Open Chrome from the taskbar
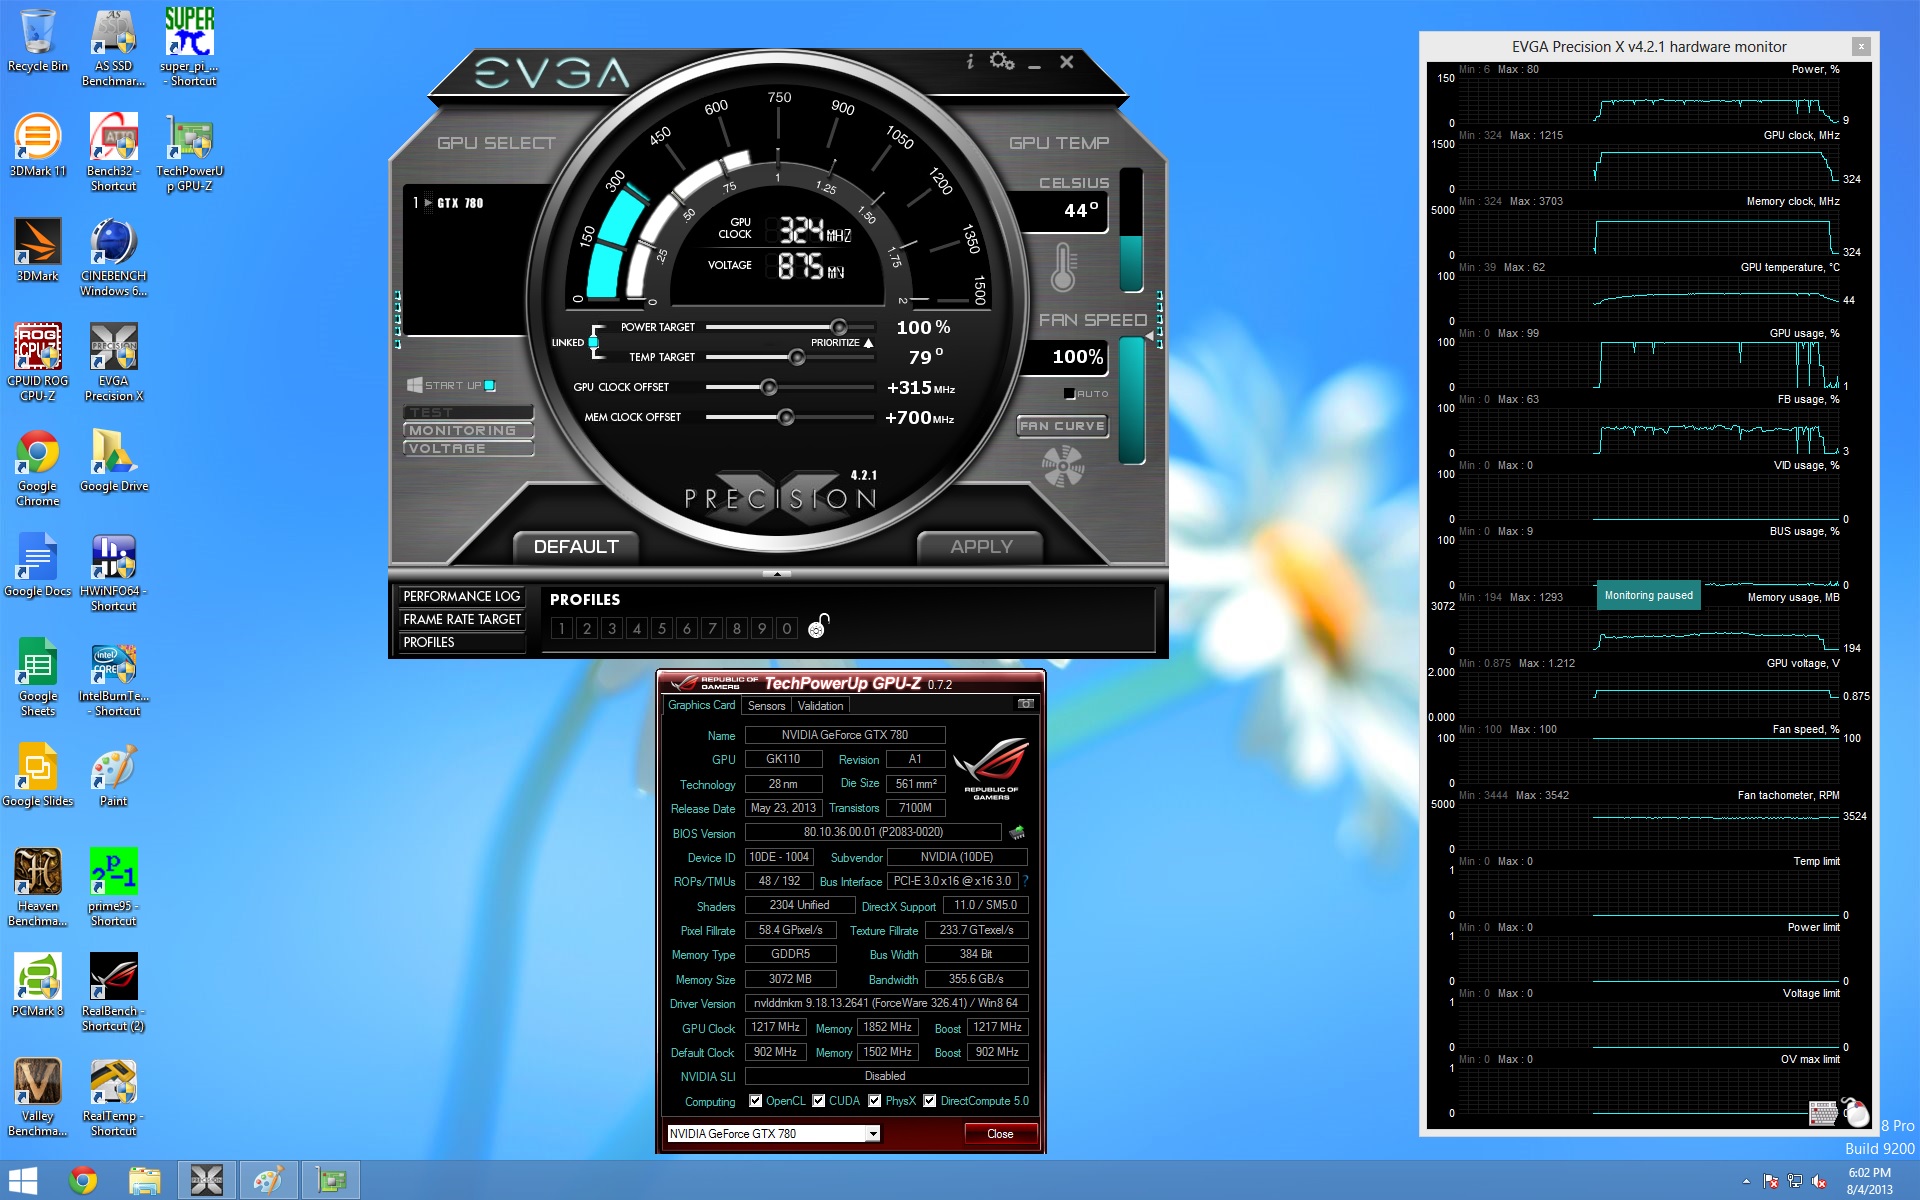Screen dimensions: 1920x1200 point(83,1180)
